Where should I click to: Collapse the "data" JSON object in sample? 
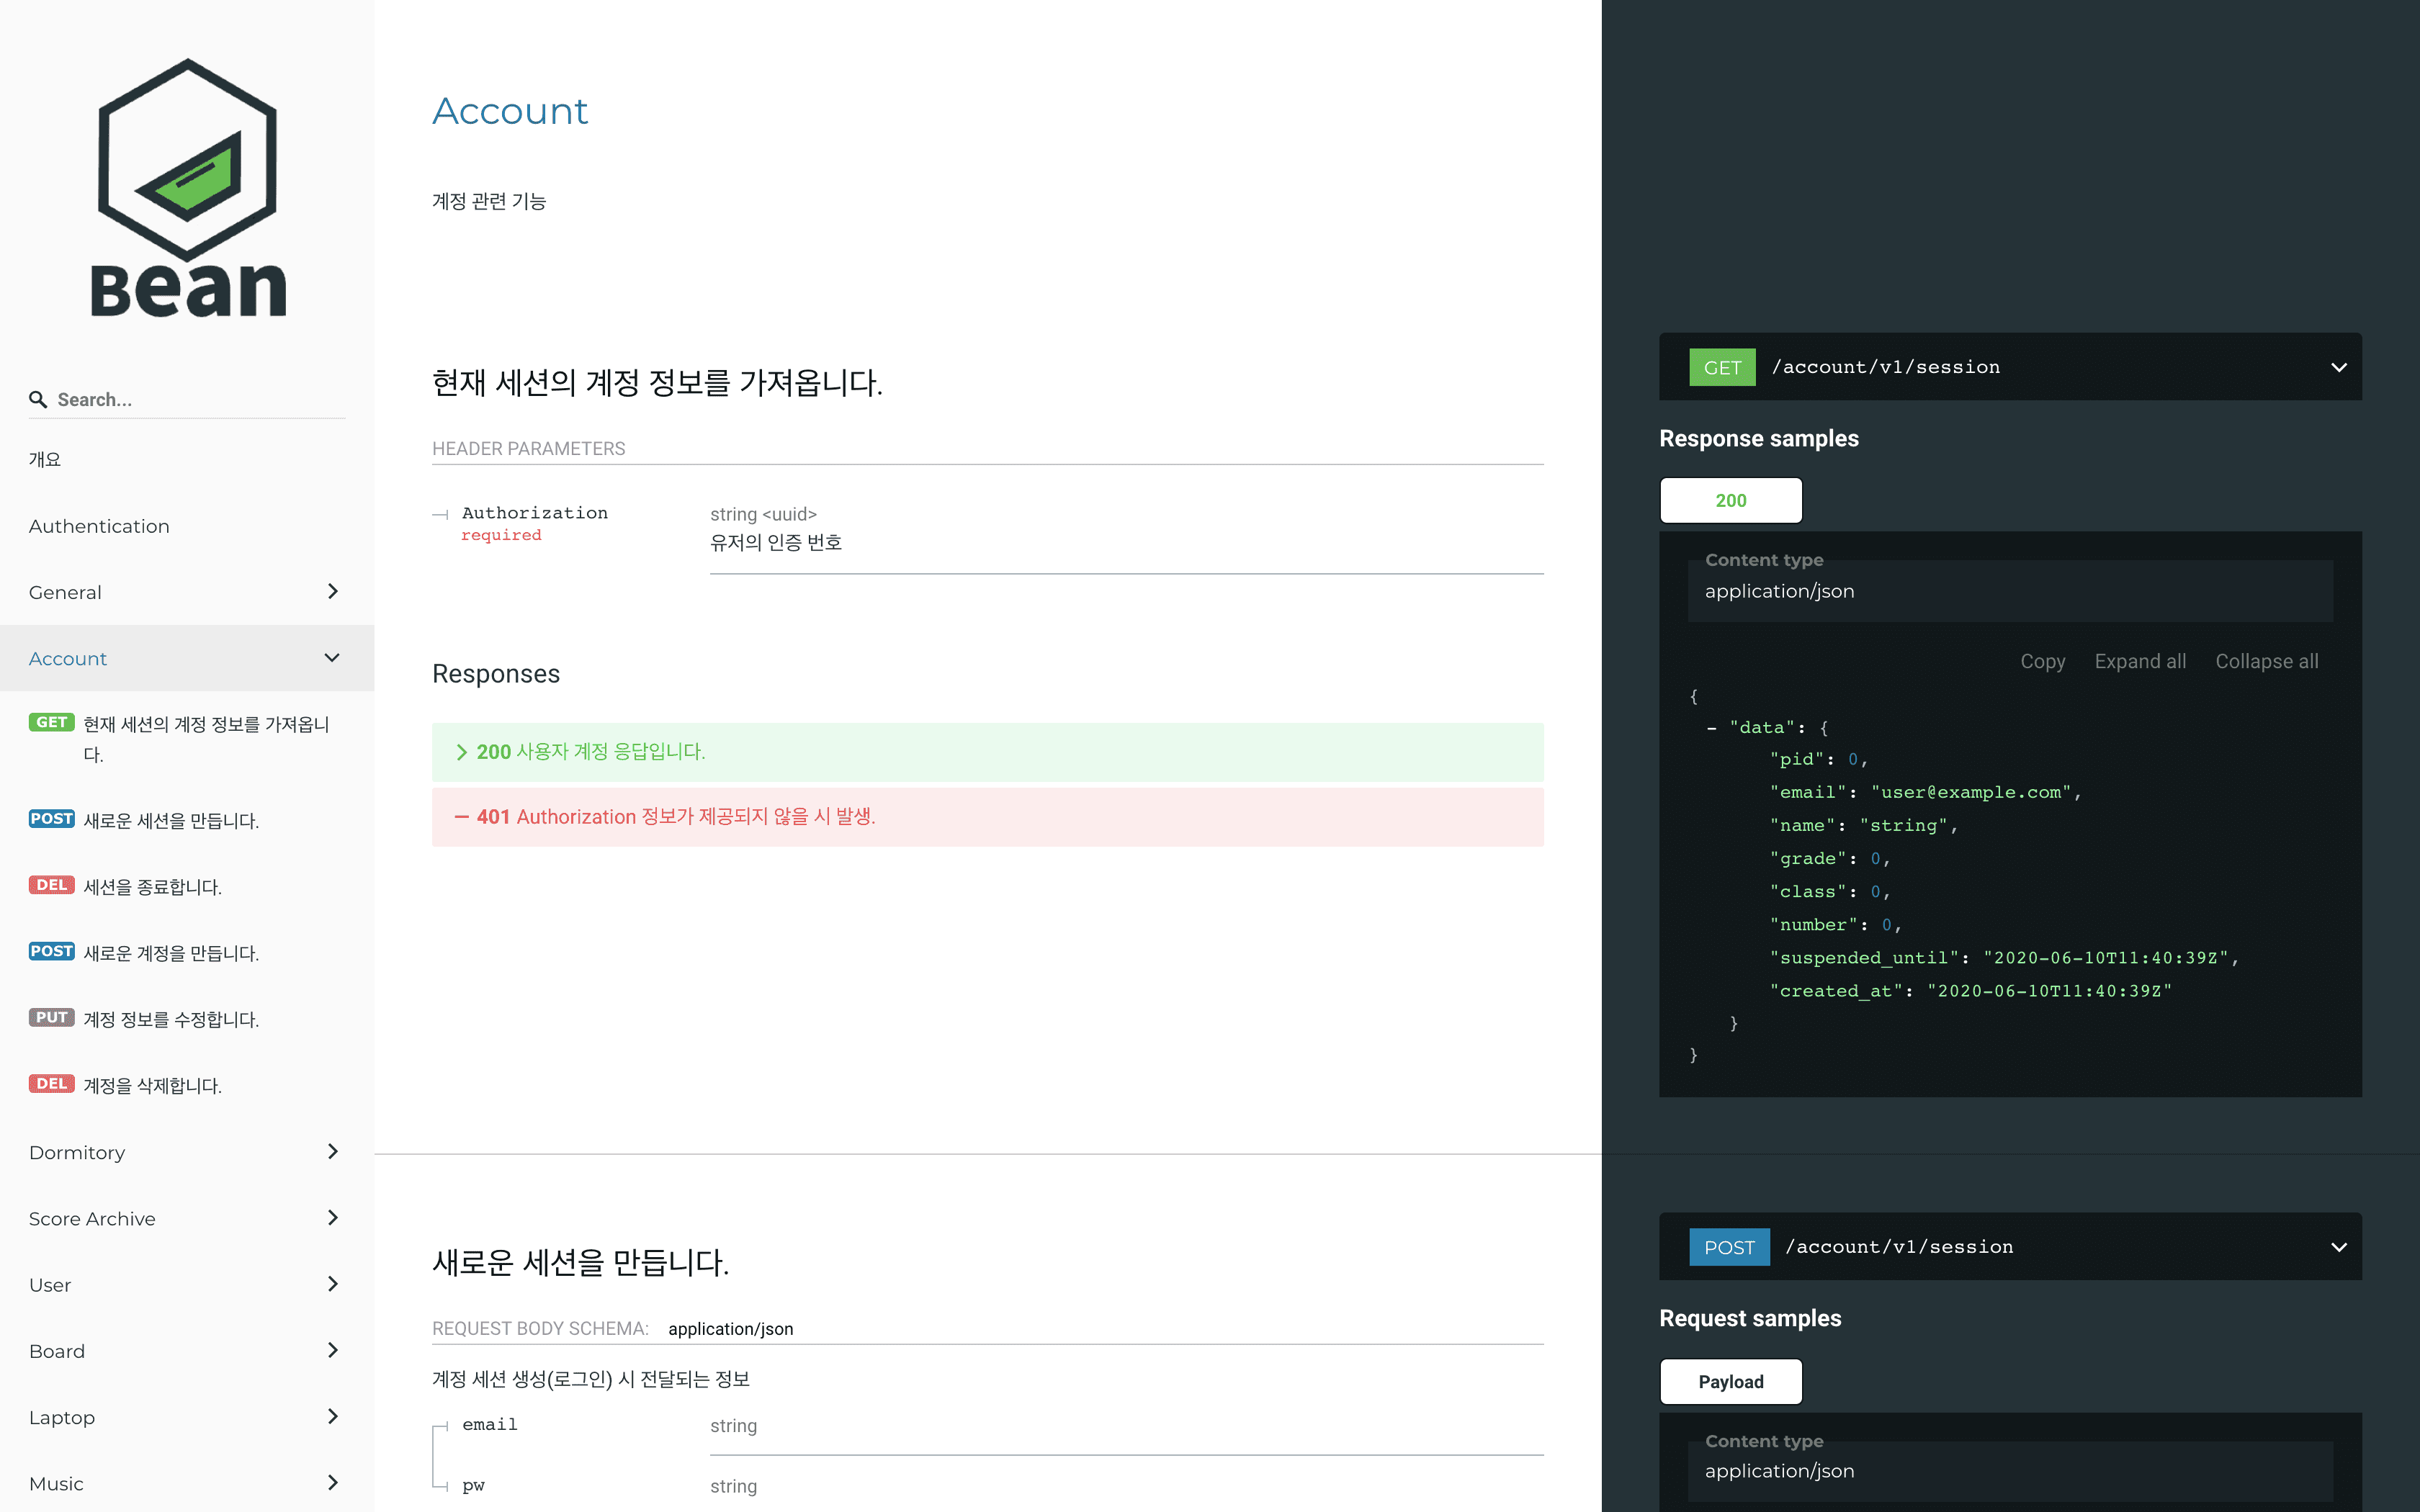click(x=1712, y=728)
